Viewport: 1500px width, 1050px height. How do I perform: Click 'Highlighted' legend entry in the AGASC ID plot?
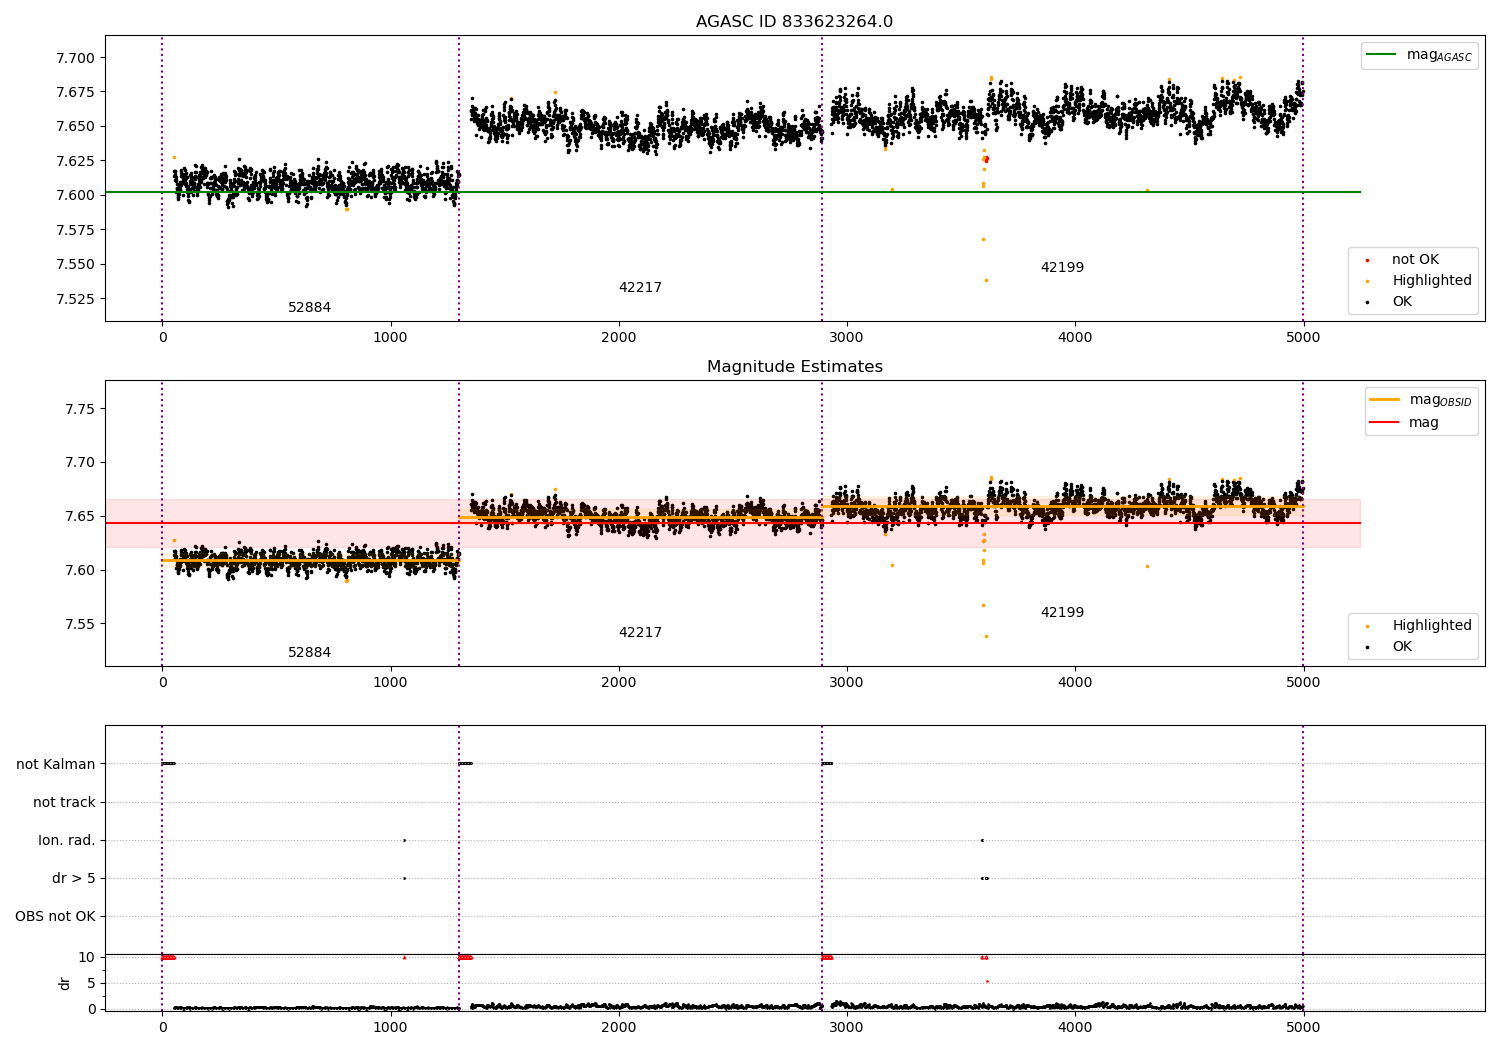click(1417, 281)
